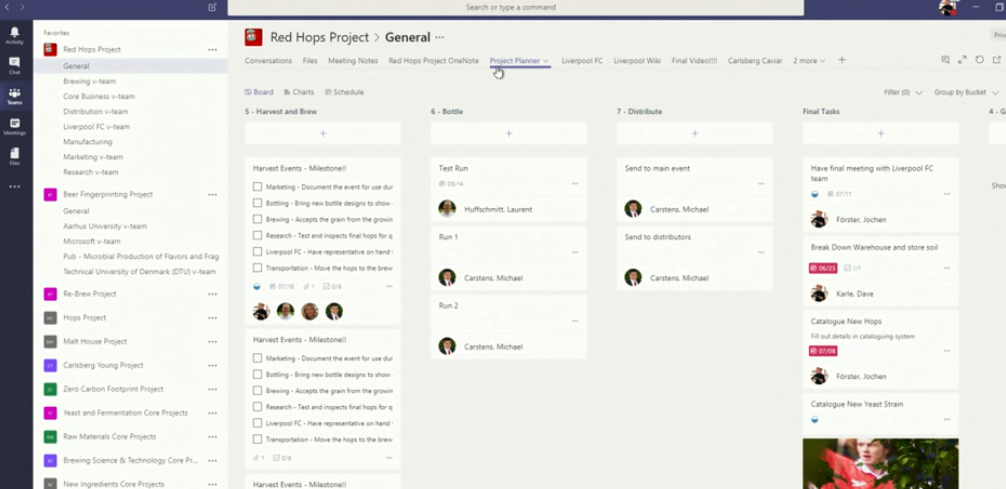Click the red 06/25 due date label
Viewport: 1006px width, 489px height.
(823, 268)
